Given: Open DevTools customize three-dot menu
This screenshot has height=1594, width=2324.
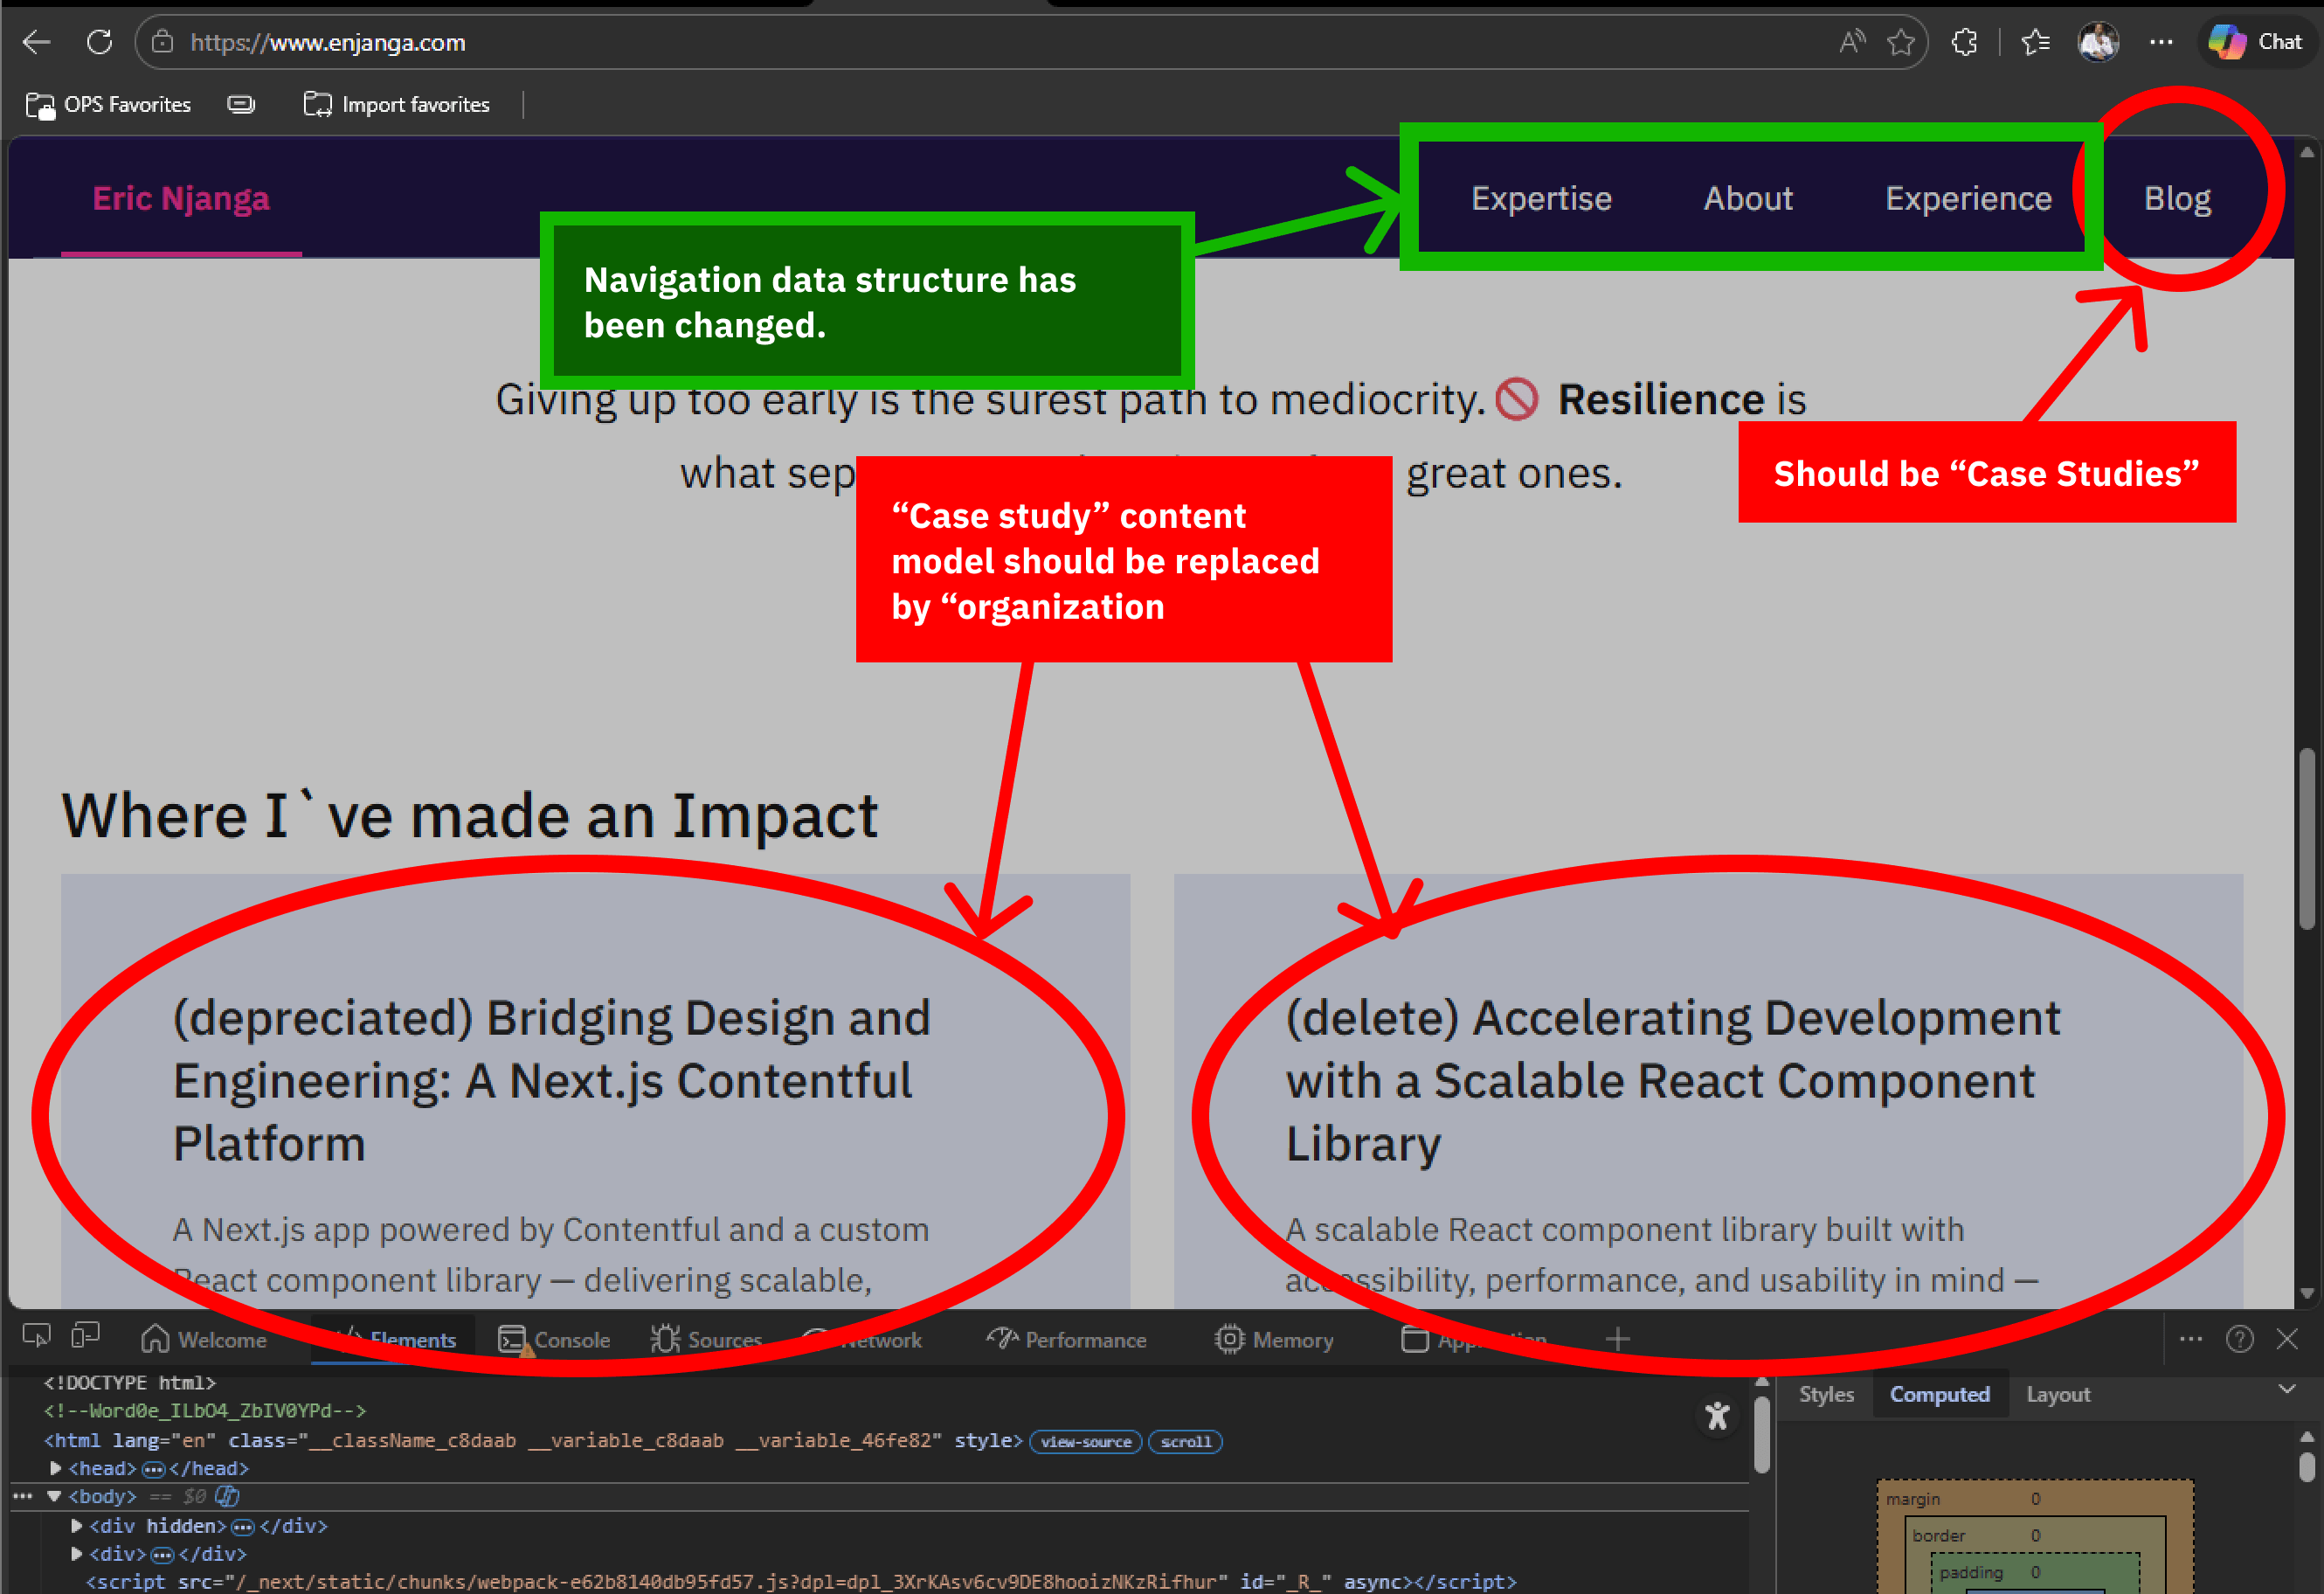Looking at the screenshot, I should click(2190, 1339).
